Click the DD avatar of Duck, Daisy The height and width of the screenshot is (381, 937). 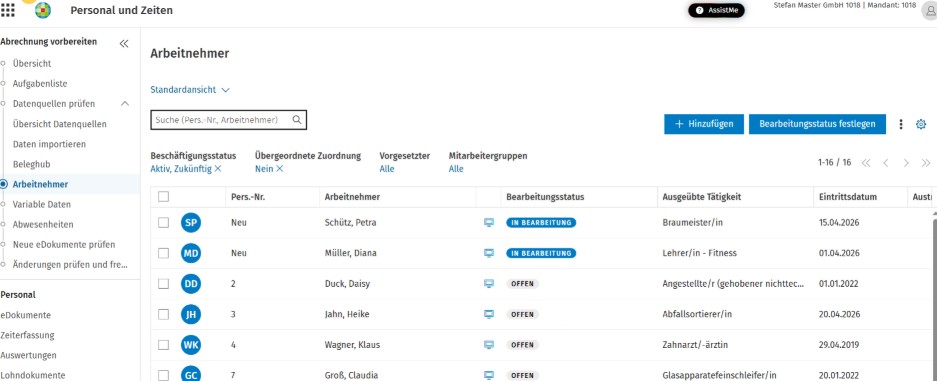(x=191, y=284)
